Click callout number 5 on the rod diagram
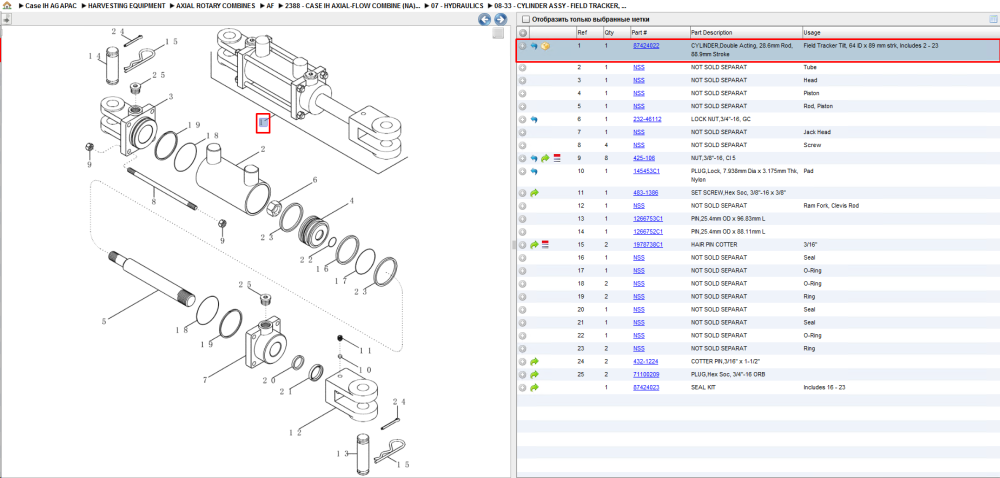1000x478 pixels. pyautogui.click(x=104, y=321)
